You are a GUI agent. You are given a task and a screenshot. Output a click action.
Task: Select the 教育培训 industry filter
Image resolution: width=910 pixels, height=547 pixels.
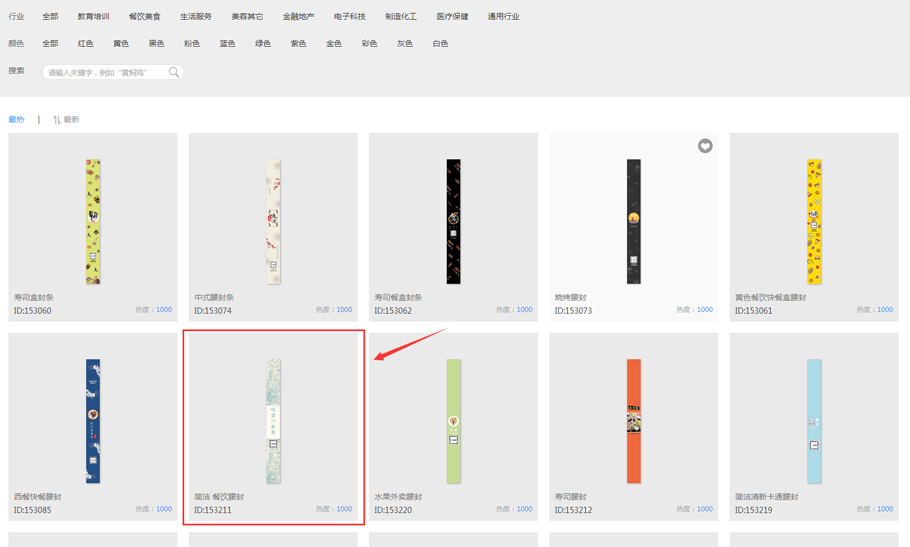coord(93,17)
